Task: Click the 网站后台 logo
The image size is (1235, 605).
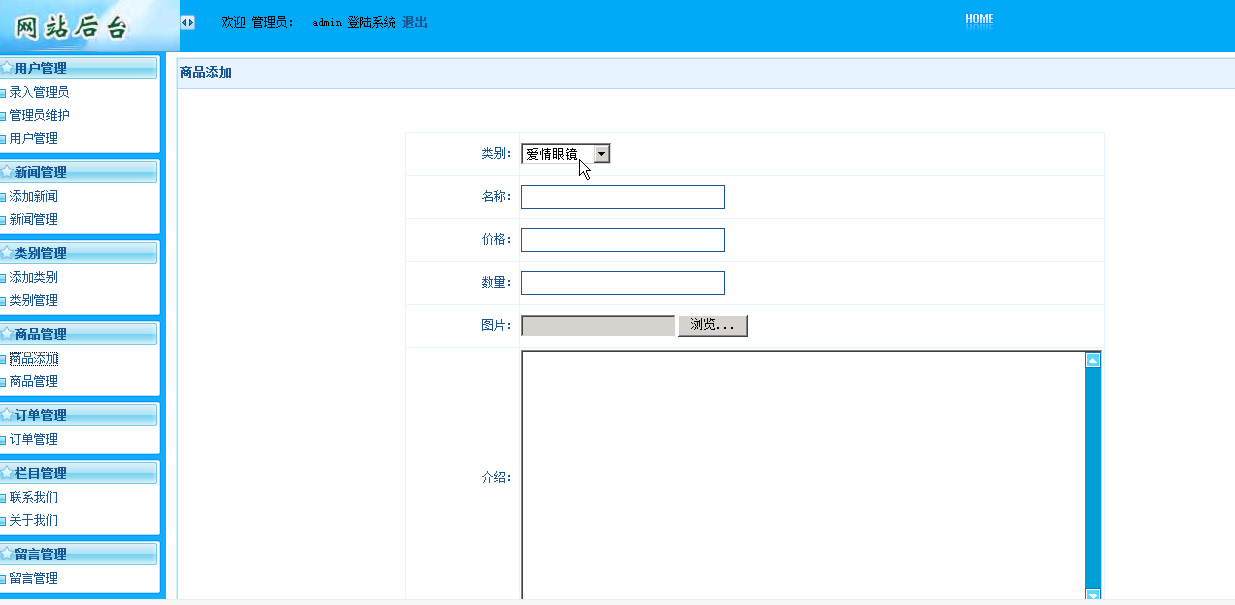Action: pos(72,25)
